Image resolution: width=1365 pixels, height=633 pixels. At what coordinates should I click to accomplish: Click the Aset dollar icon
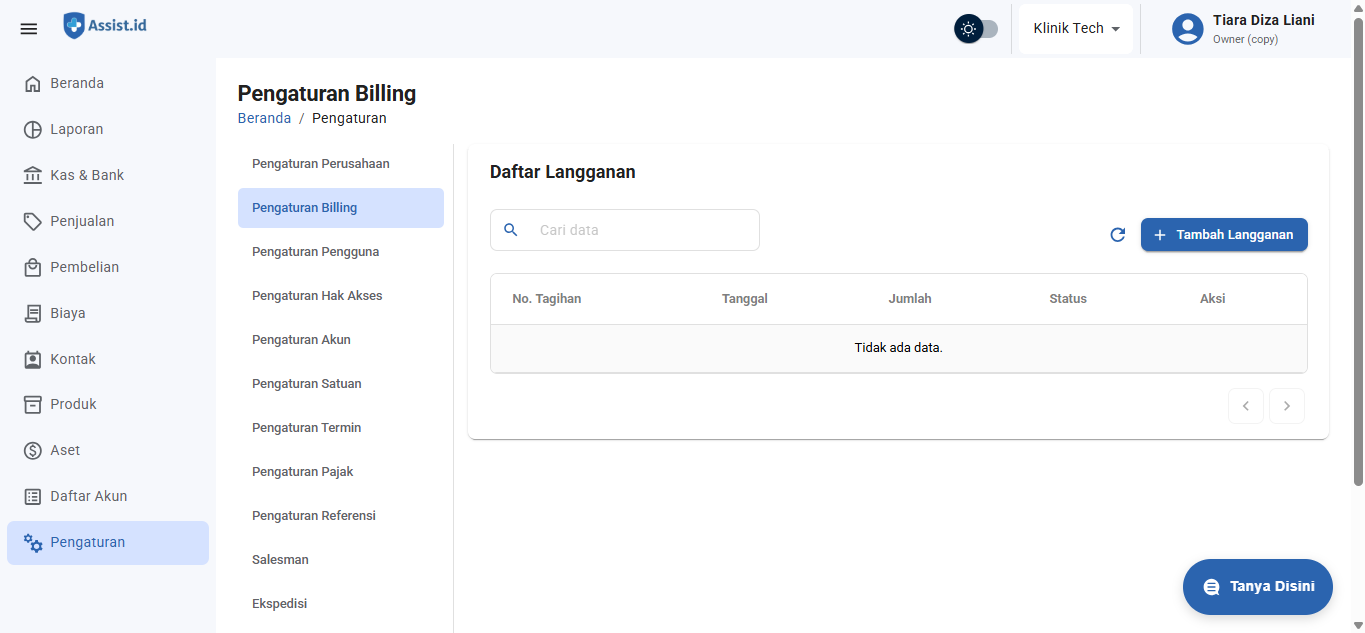coord(33,451)
